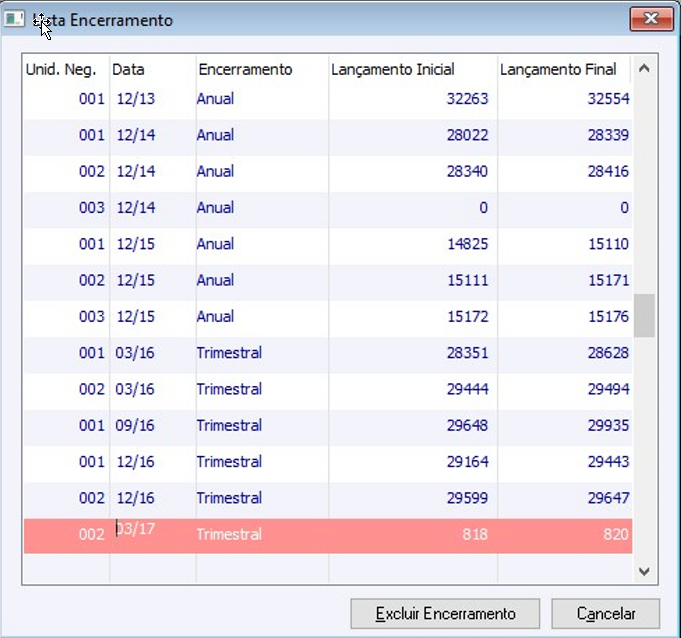Click the Lançamento Final column header
Viewport: 681px width, 638px height.
(558, 69)
